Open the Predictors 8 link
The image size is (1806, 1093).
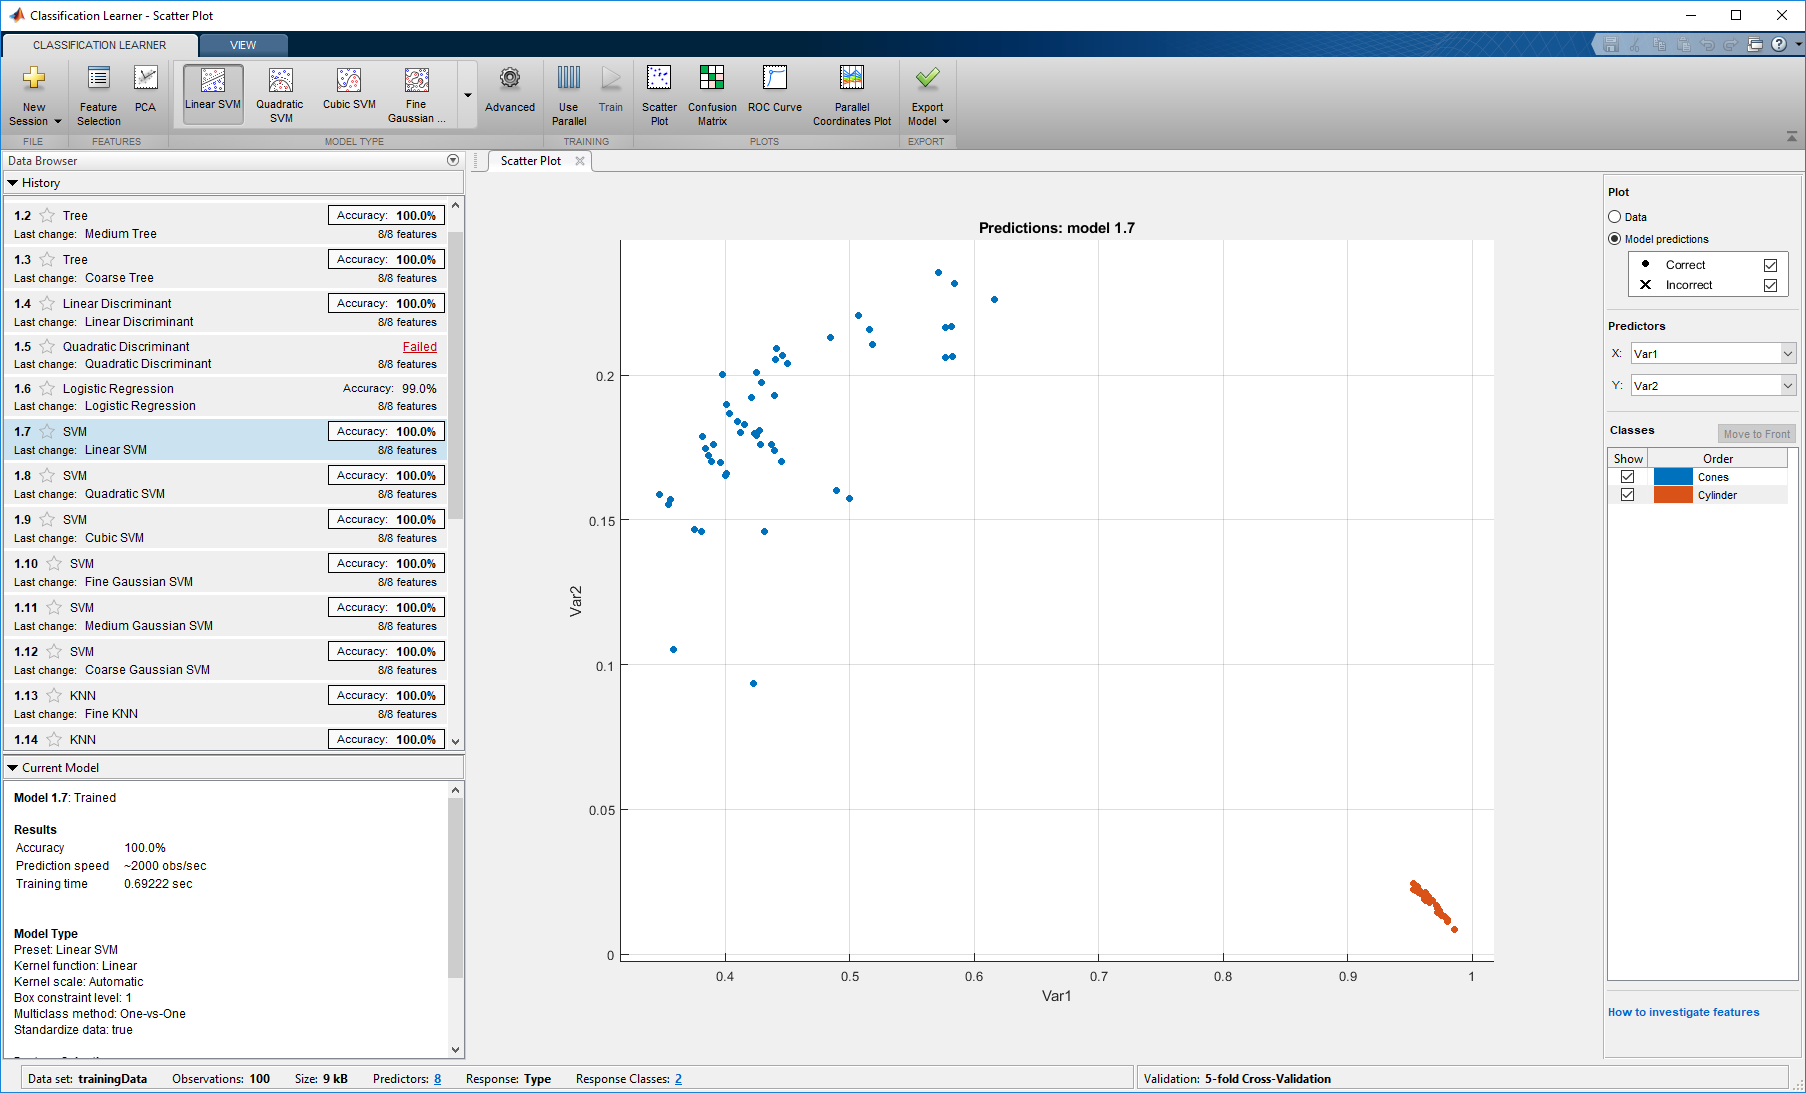(x=437, y=1079)
